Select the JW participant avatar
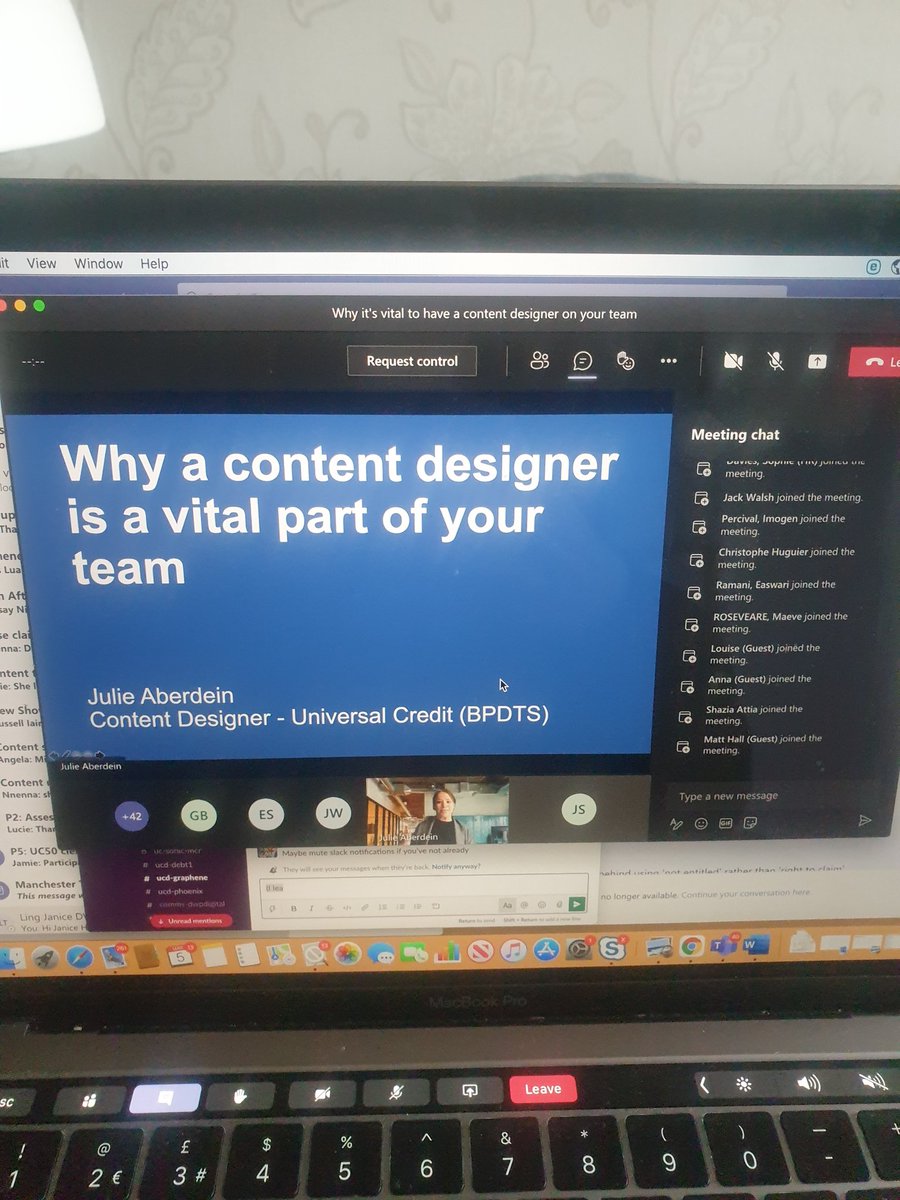Image resolution: width=900 pixels, height=1200 pixels. [333, 813]
